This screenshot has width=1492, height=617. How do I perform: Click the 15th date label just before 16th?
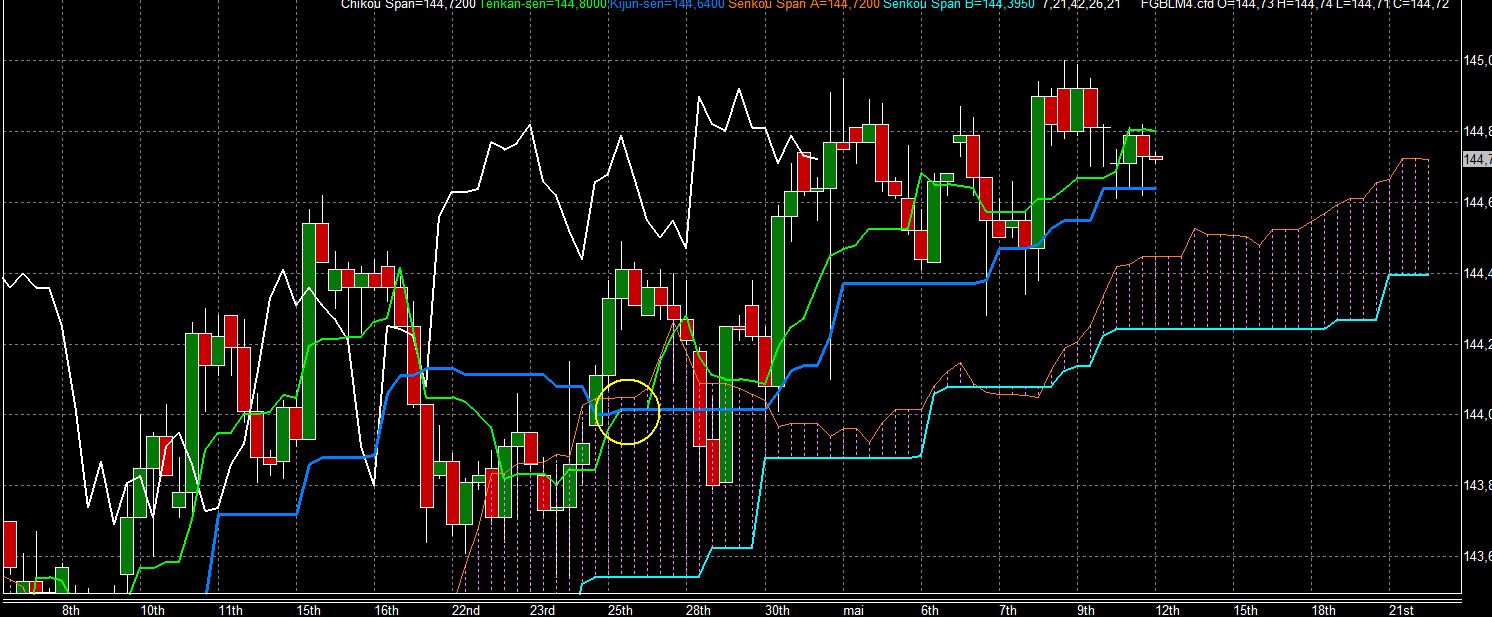click(x=308, y=609)
